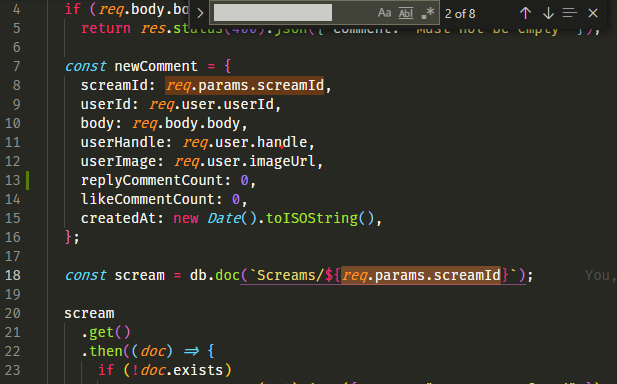The height and width of the screenshot is (384, 617).
Task: Click highlighted req.params.screamId on line 8
Action: pos(244,85)
